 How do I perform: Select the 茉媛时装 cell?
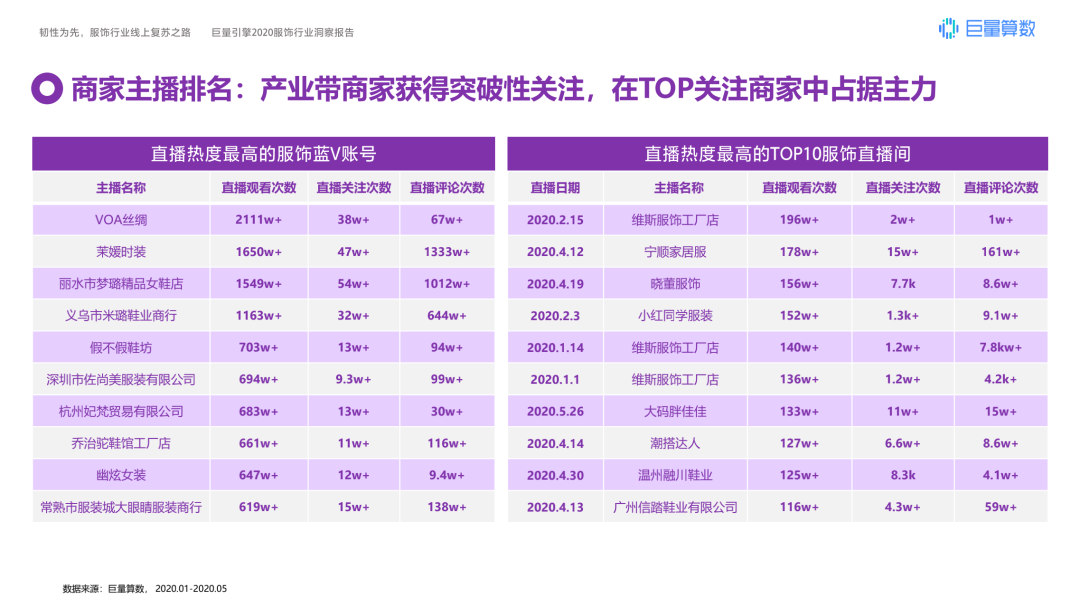[121, 251]
